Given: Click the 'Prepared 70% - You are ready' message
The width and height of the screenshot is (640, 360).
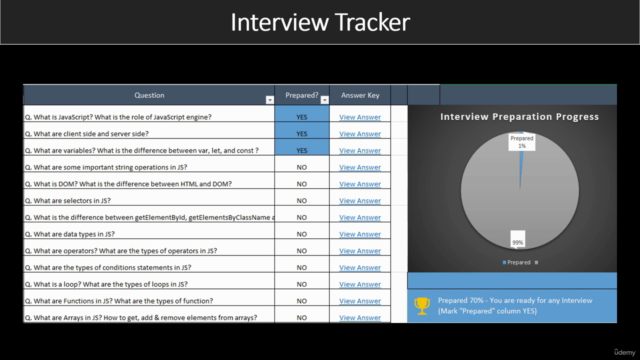Looking at the screenshot, I should [x=515, y=306].
